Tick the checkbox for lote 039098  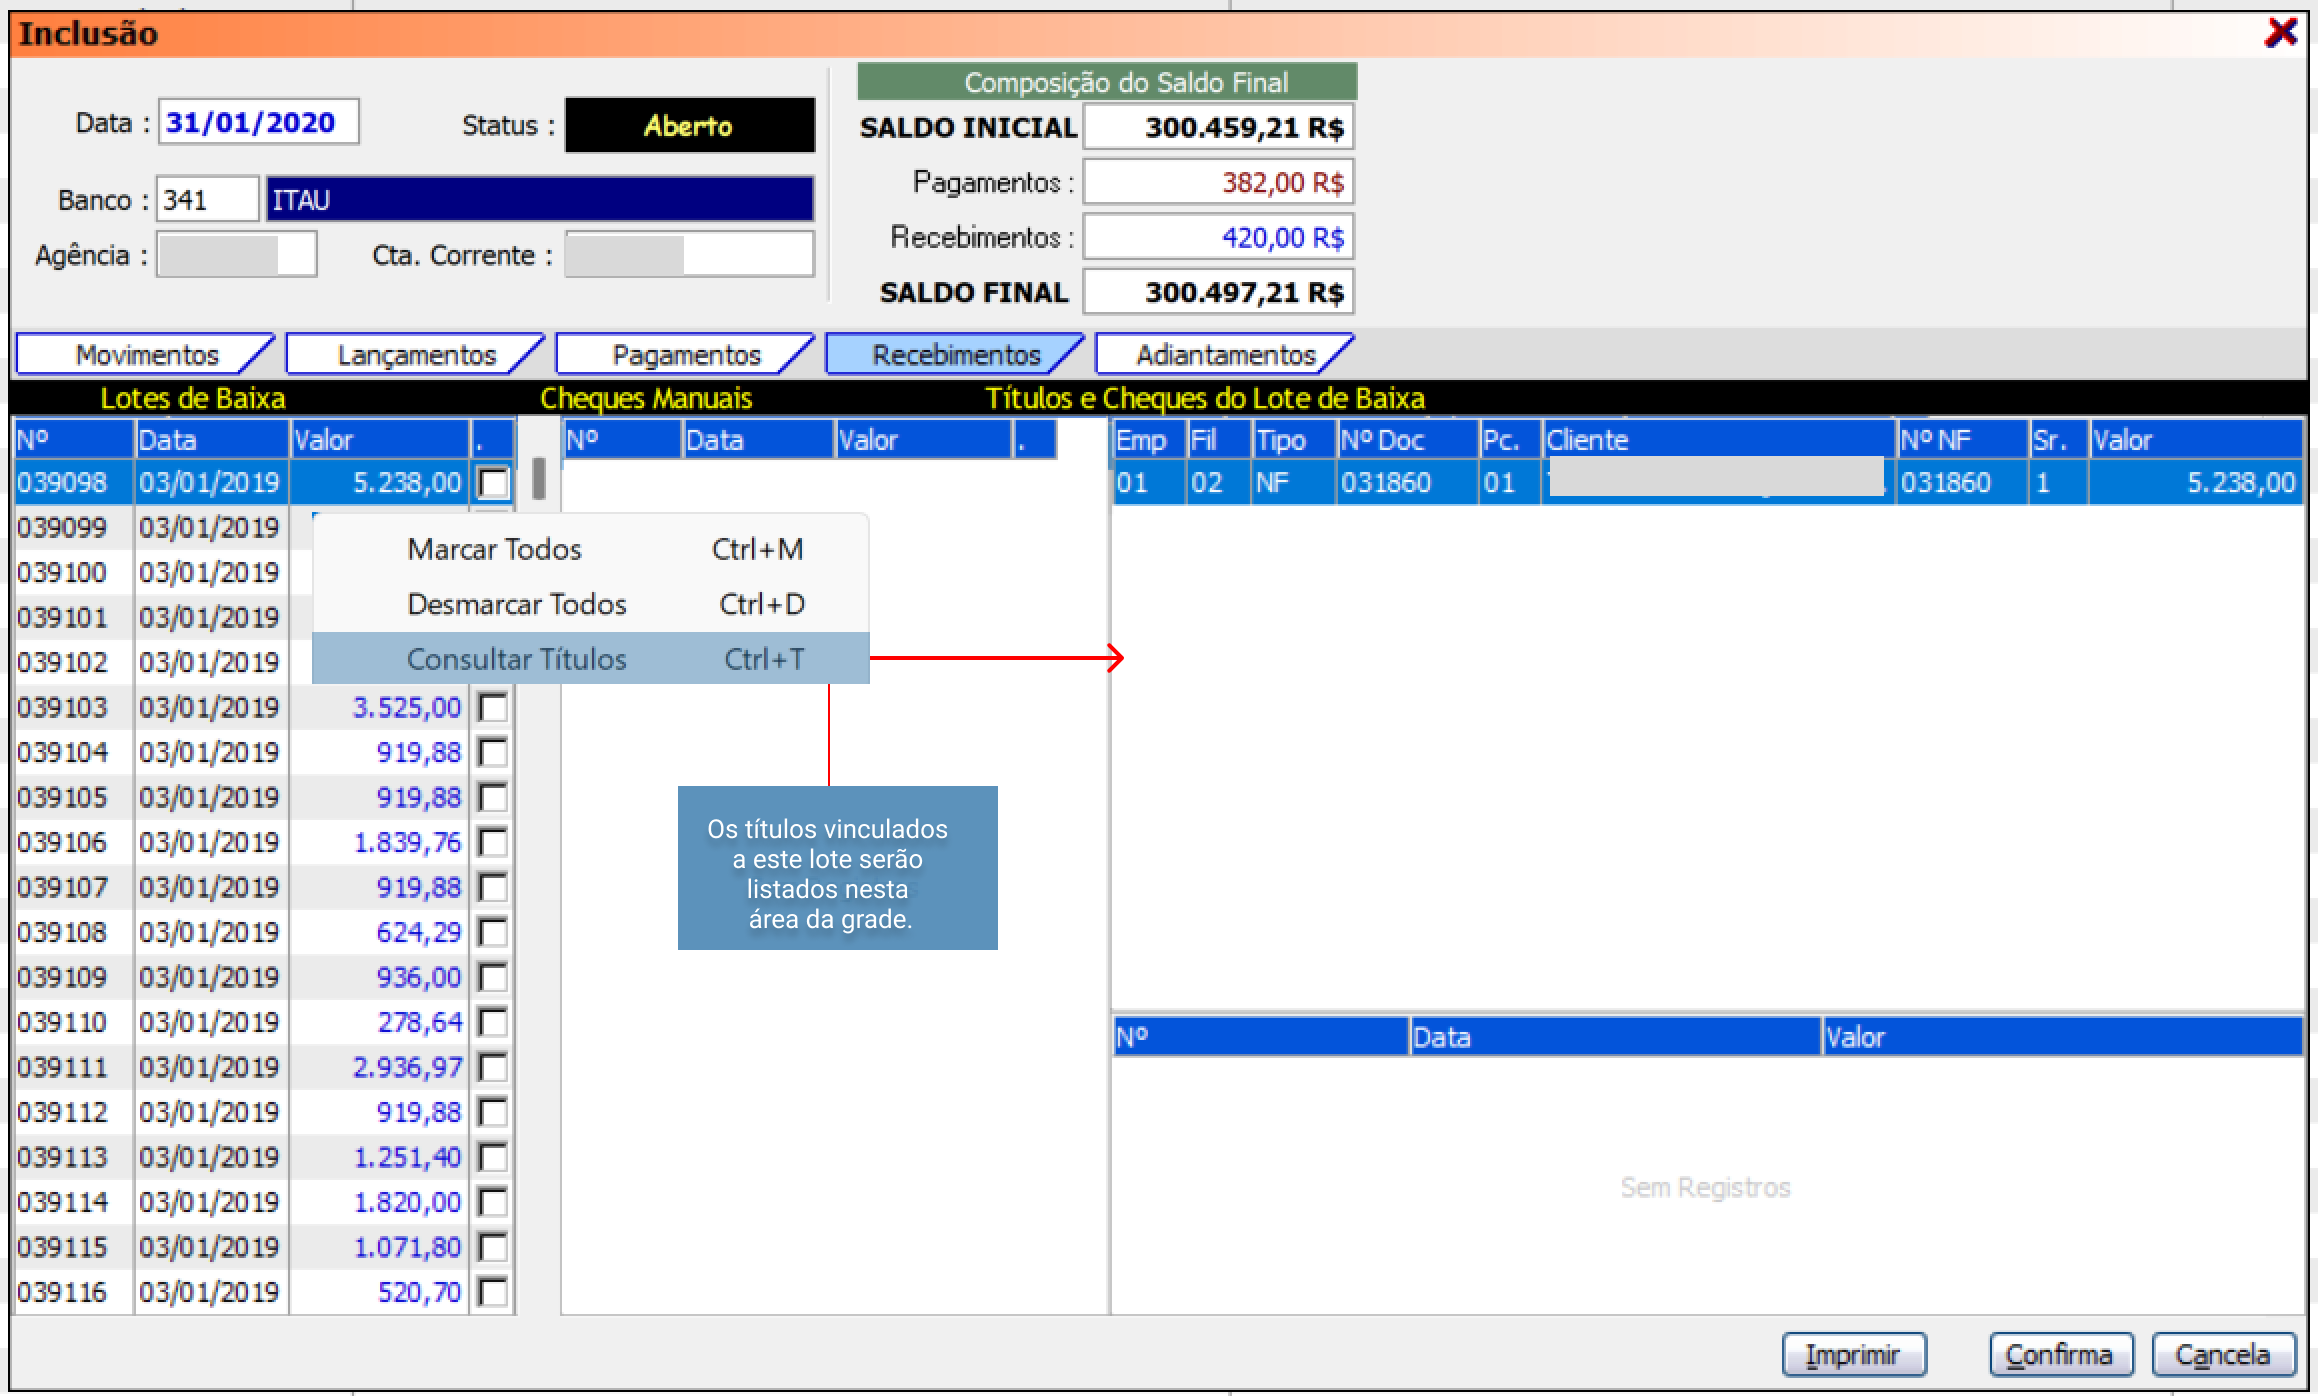coord(493,483)
